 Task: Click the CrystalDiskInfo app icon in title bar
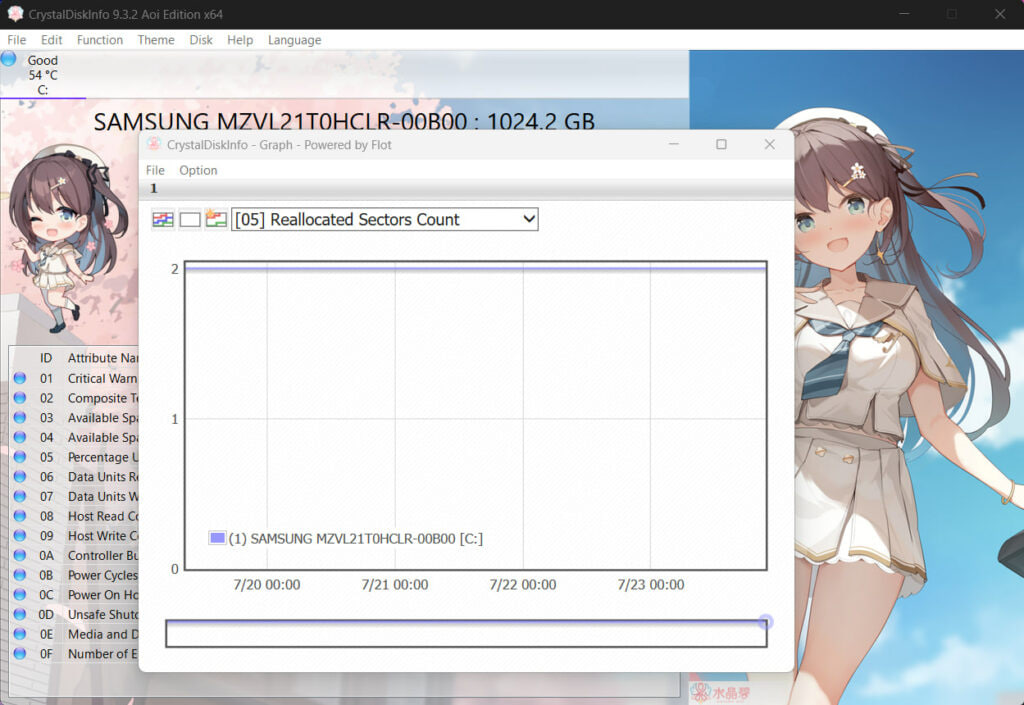click(x=15, y=14)
